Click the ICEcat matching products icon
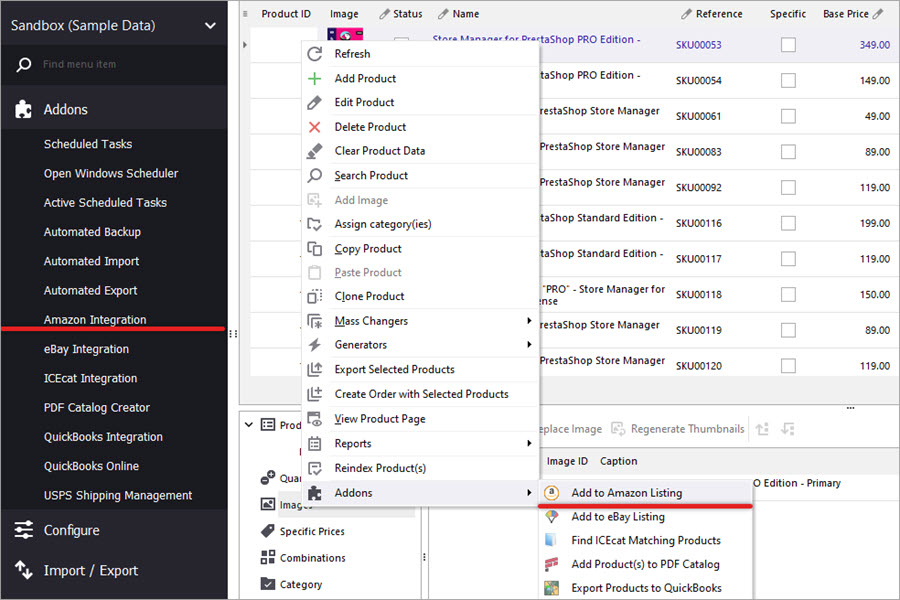The width and height of the screenshot is (900, 600). (551, 540)
